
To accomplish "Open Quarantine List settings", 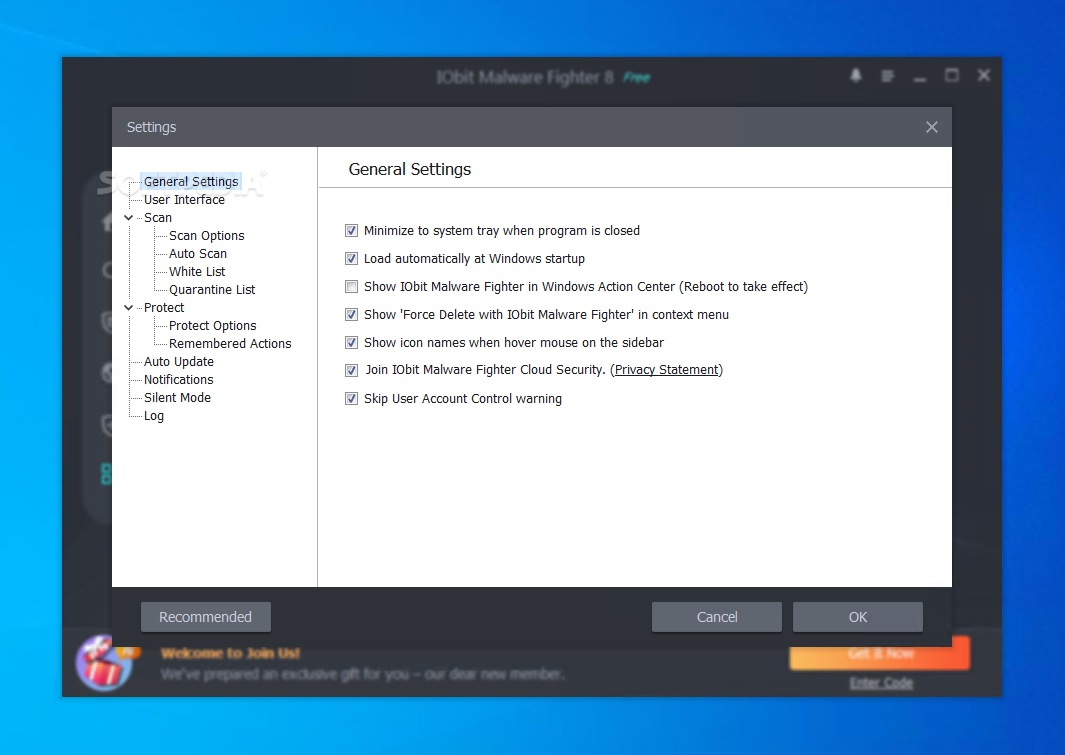I will (x=212, y=290).
